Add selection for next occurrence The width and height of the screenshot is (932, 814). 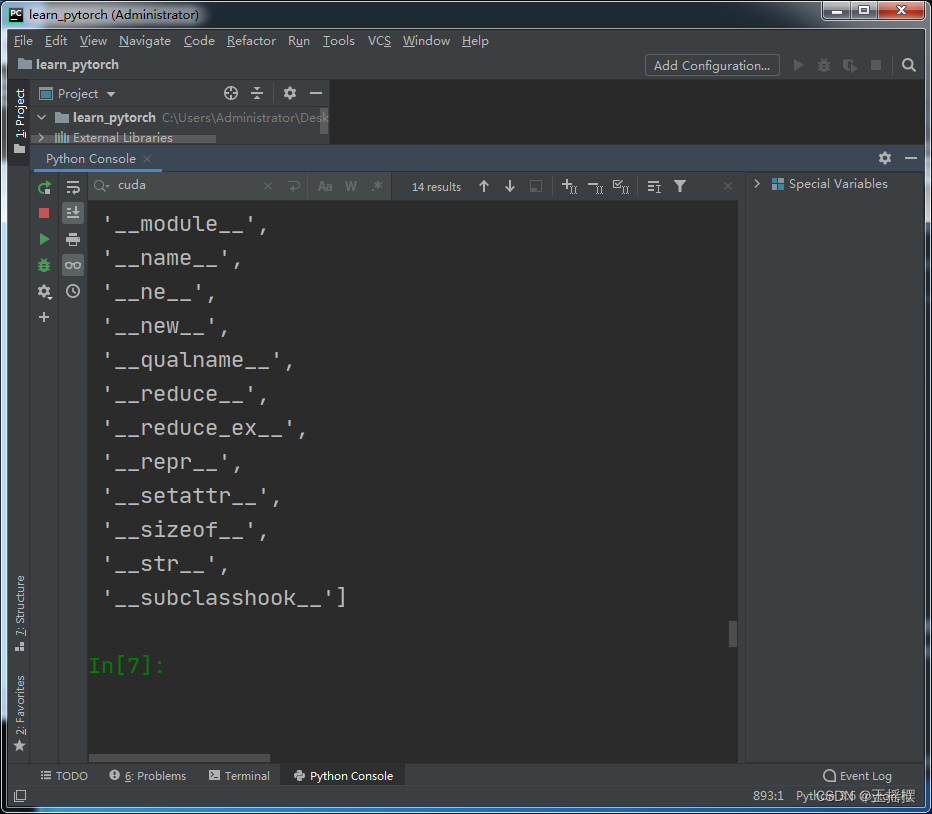(x=569, y=186)
